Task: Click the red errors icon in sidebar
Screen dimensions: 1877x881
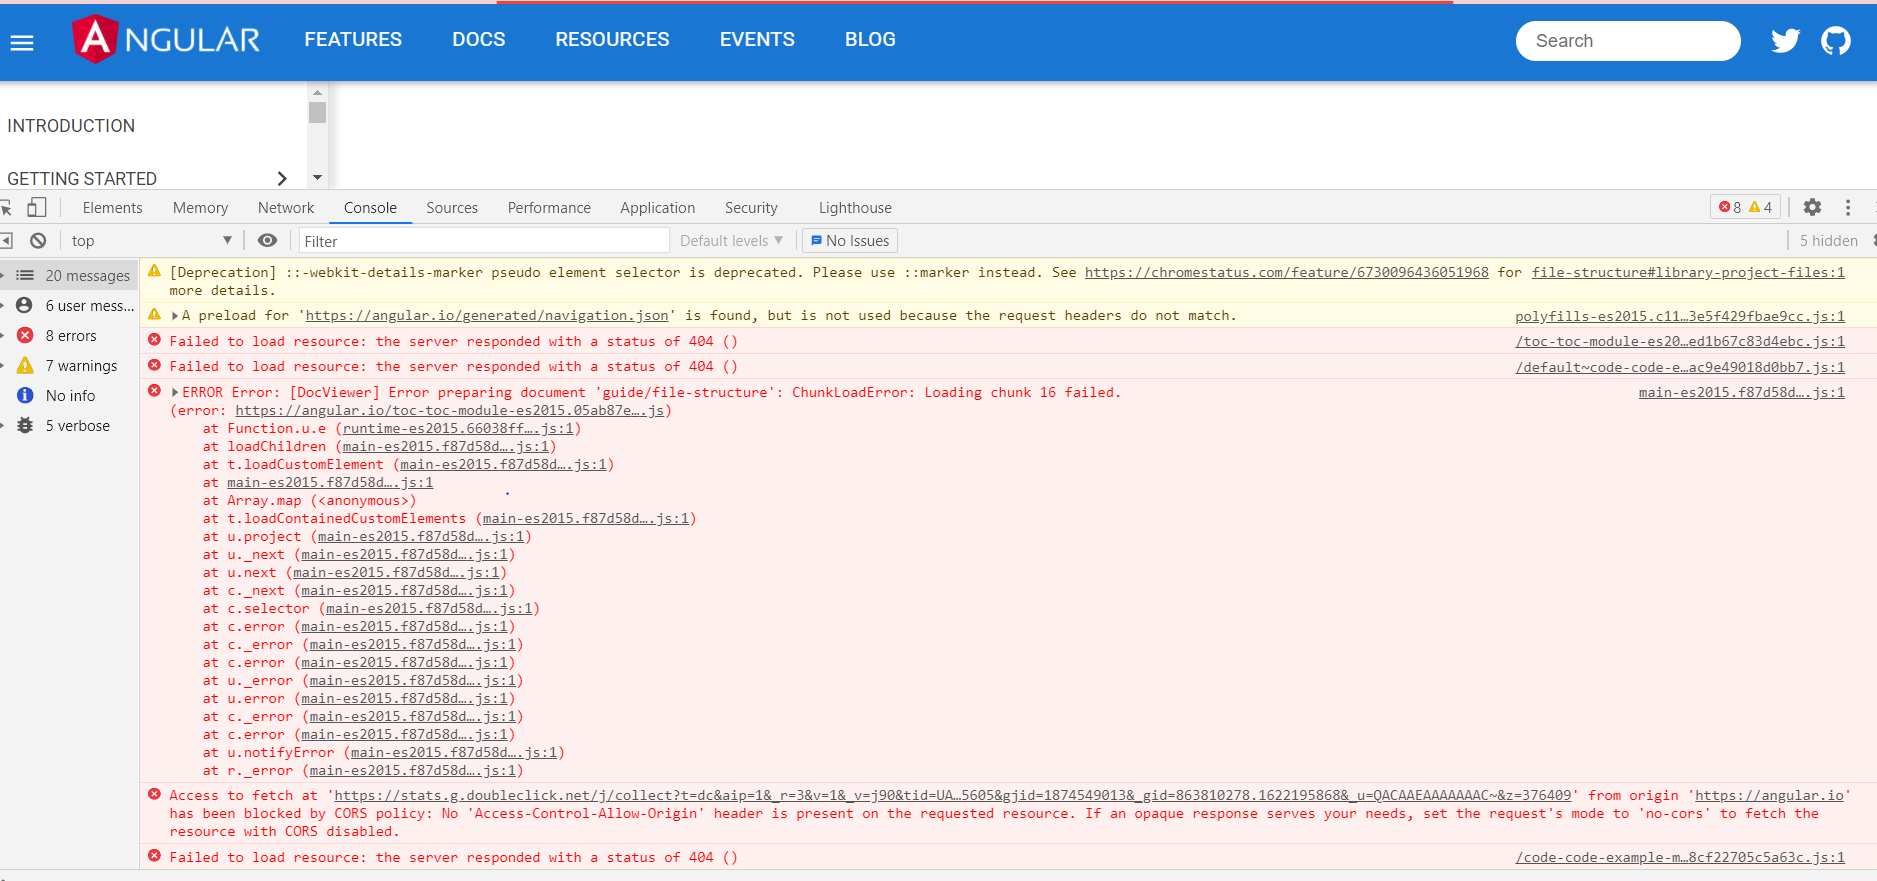Action: click(25, 336)
